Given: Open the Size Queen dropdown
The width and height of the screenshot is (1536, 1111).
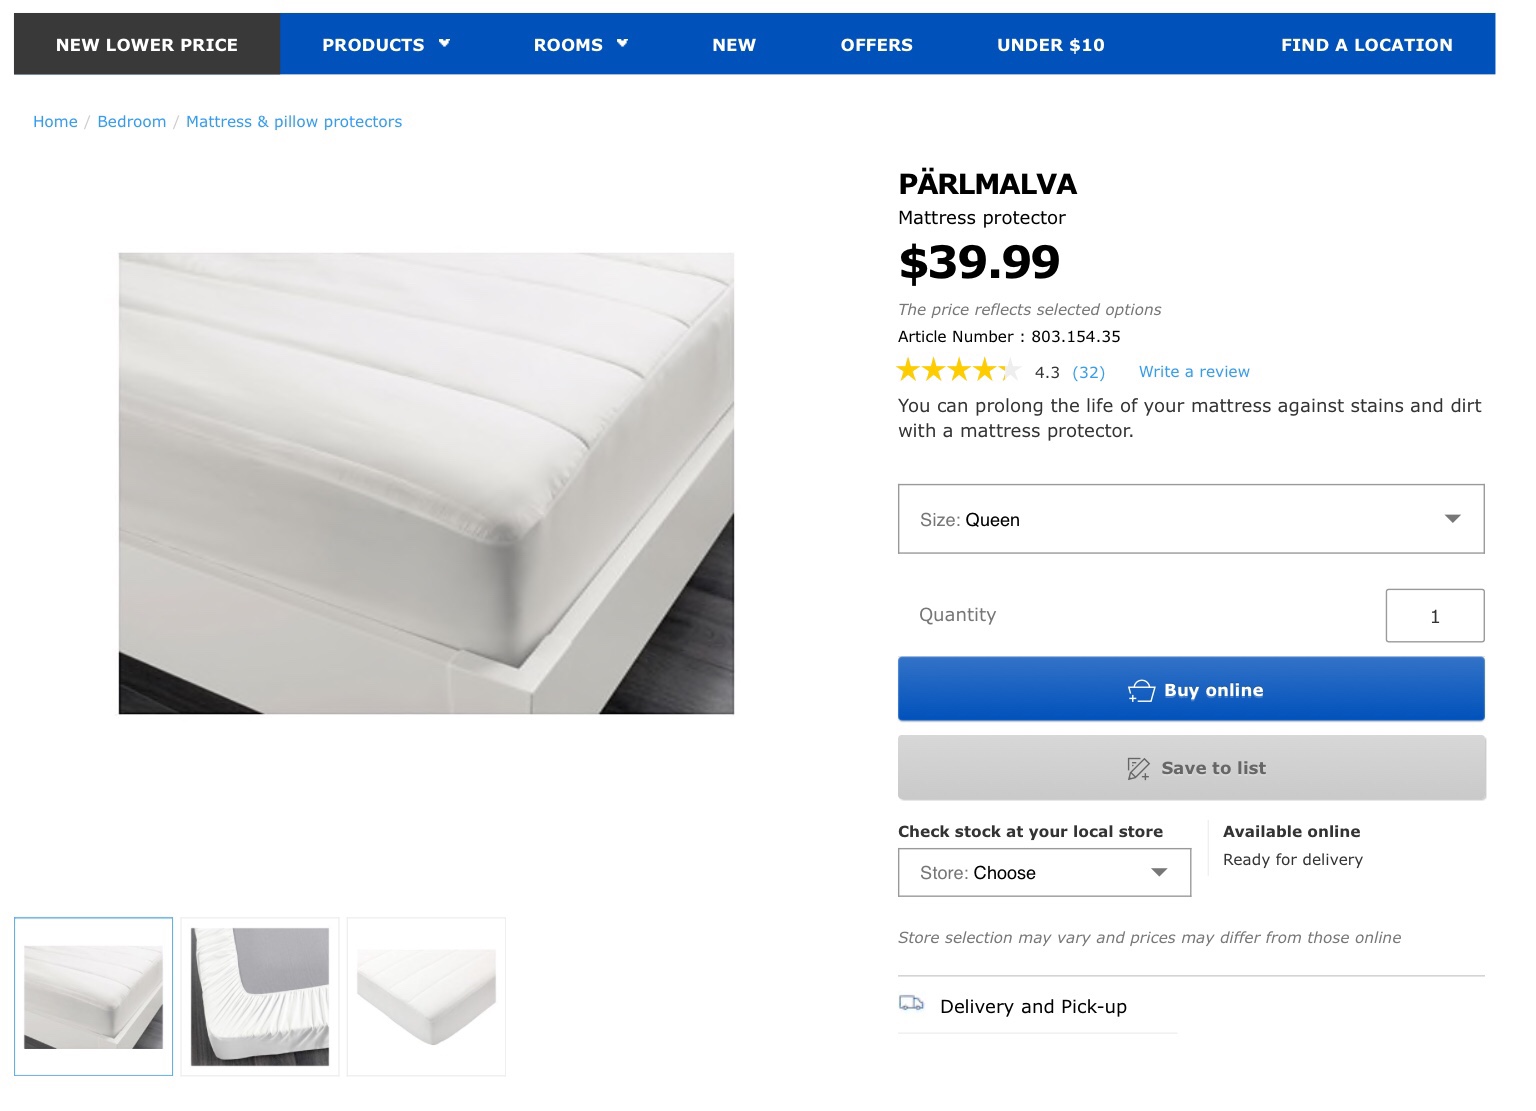Looking at the screenshot, I should tap(1190, 519).
